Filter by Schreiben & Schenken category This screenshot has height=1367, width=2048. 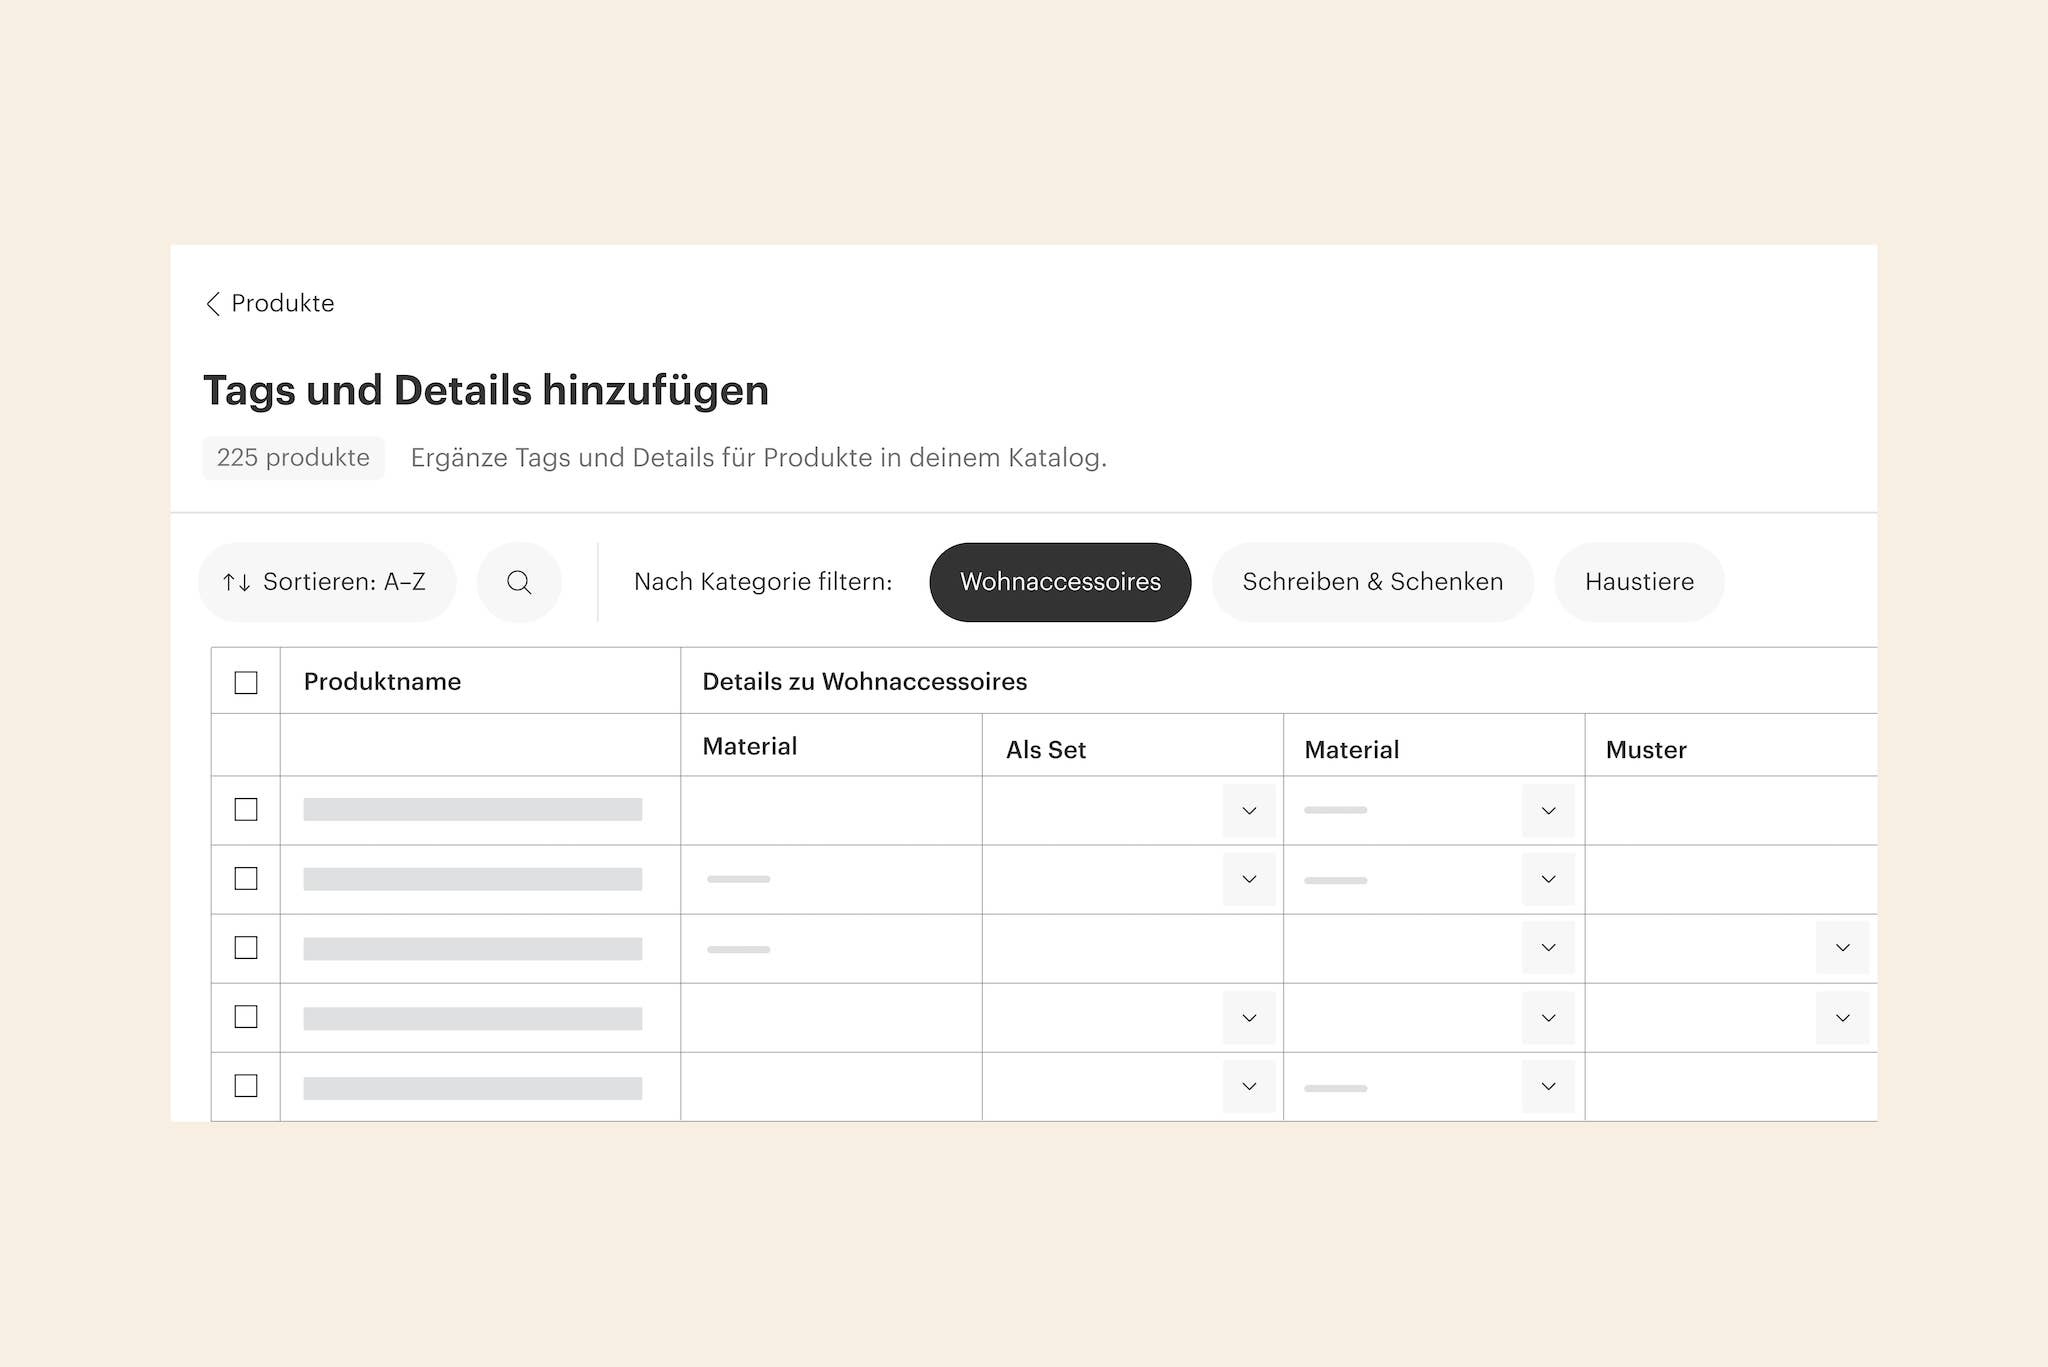pyautogui.click(x=1372, y=582)
